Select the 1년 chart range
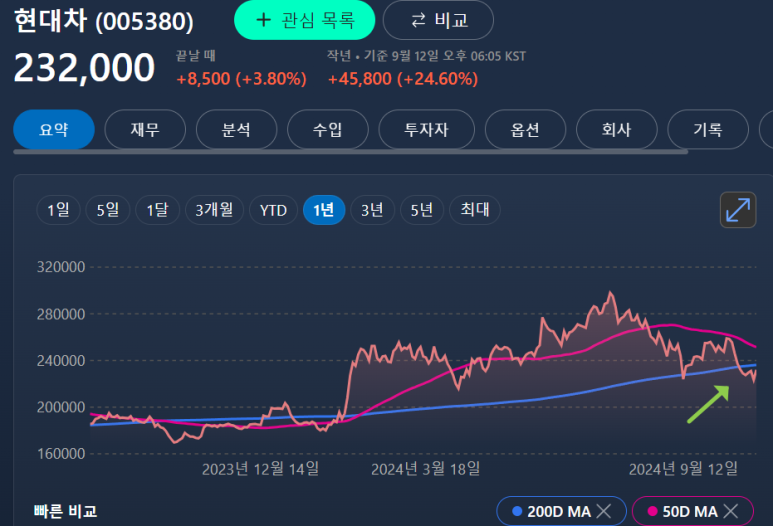The image size is (773, 526). tap(324, 210)
